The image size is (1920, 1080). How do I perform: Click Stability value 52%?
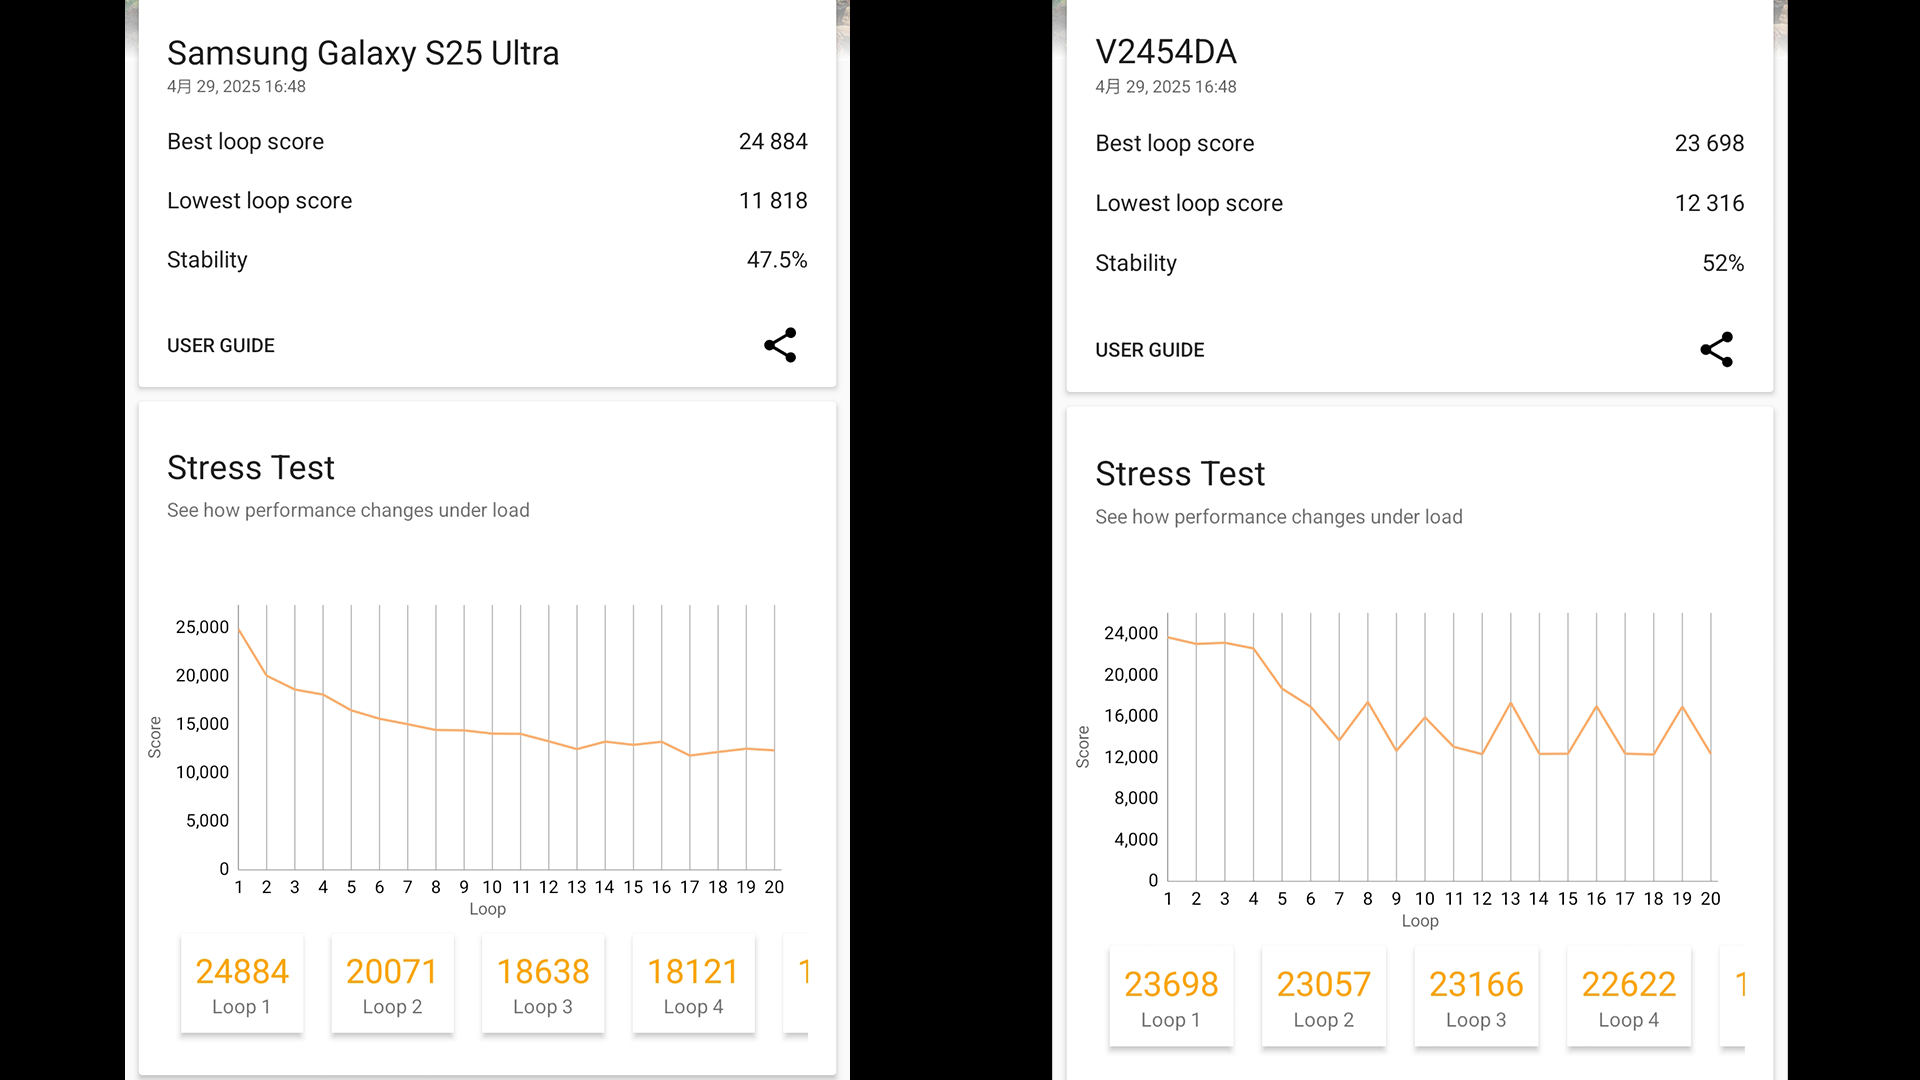pos(1723,264)
